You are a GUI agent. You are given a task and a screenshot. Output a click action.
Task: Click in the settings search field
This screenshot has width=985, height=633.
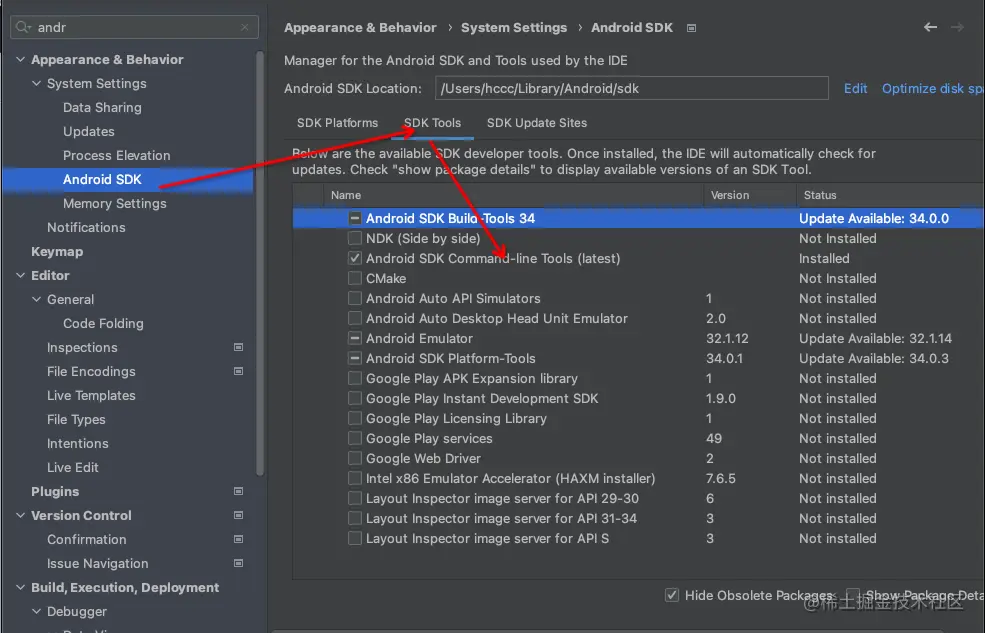point(134,27)
